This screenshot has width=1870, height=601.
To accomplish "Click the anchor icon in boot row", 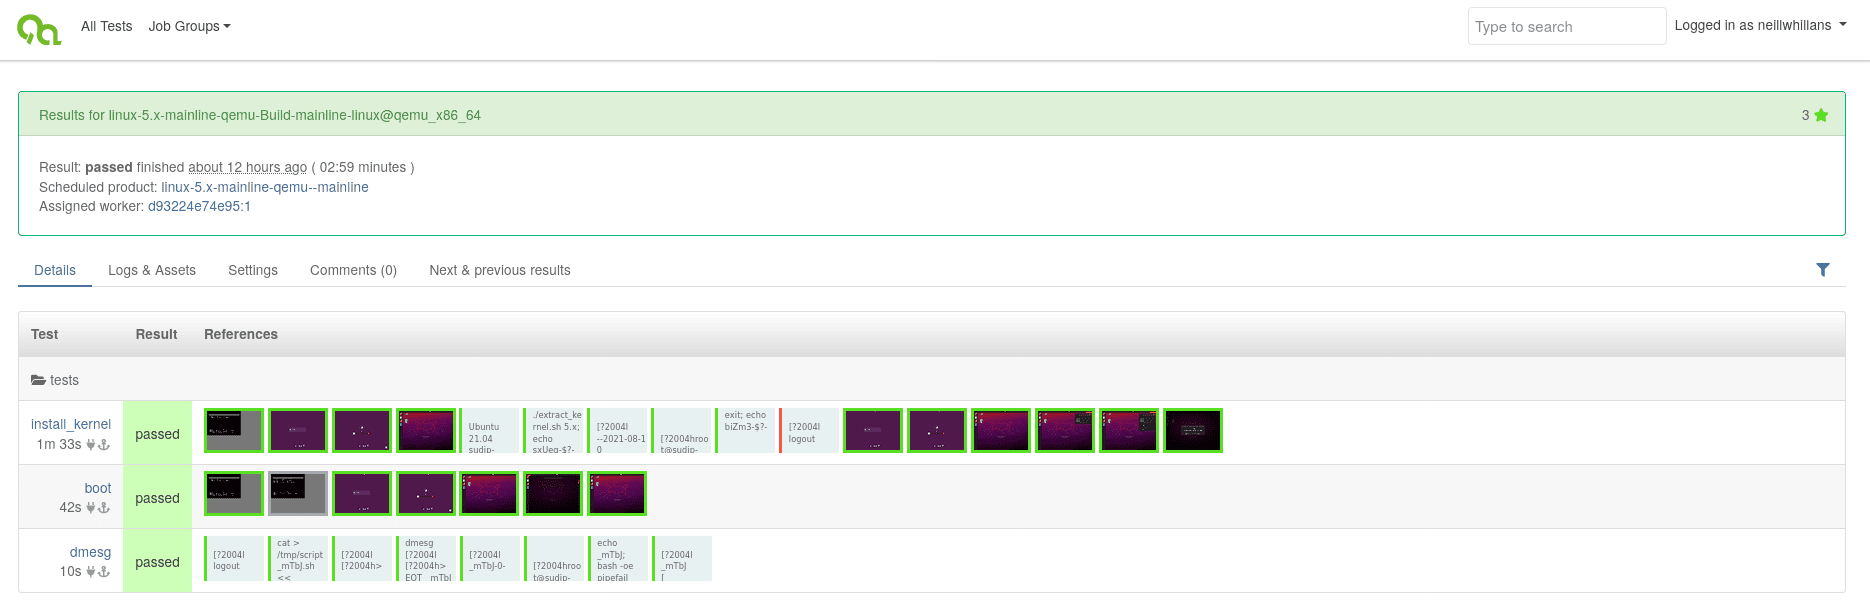I will [x=104, y=508].
